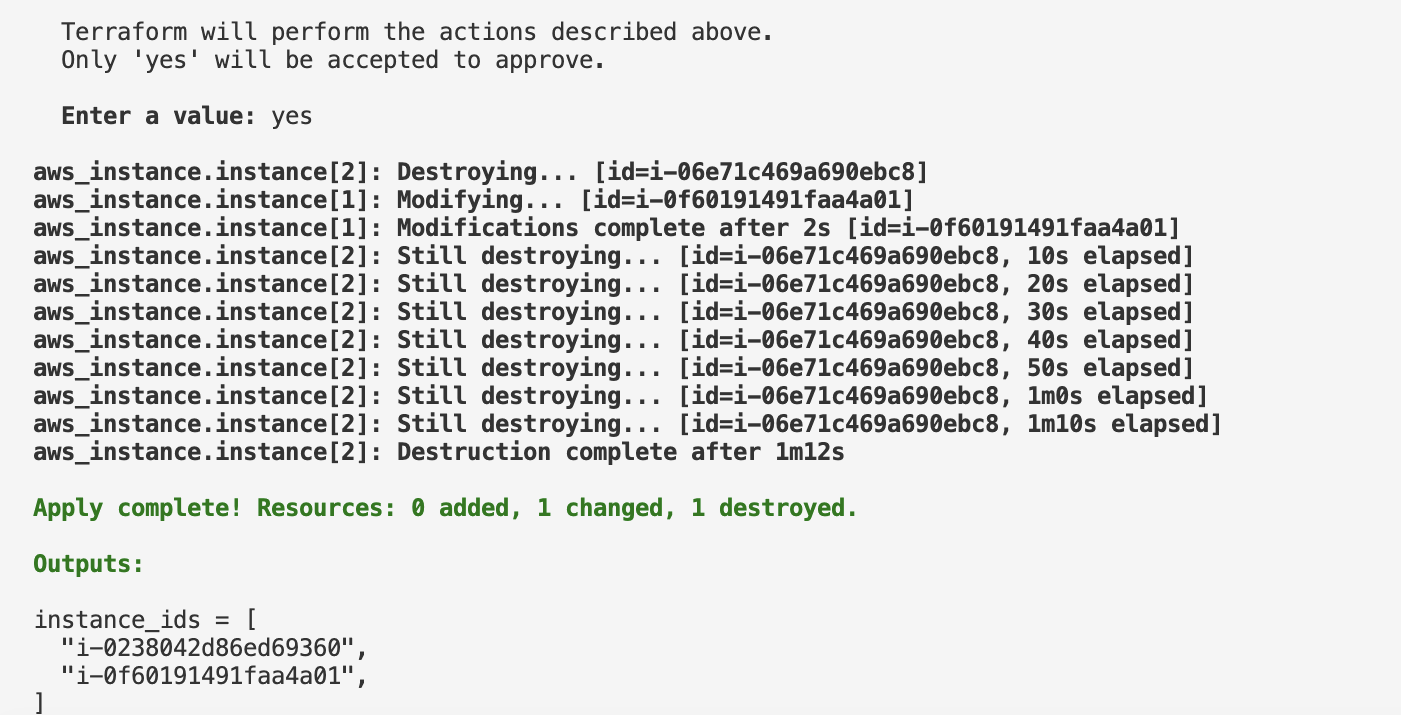Click instance ID "i-0238042d86ed69360" in outputs

coord(214,648)
